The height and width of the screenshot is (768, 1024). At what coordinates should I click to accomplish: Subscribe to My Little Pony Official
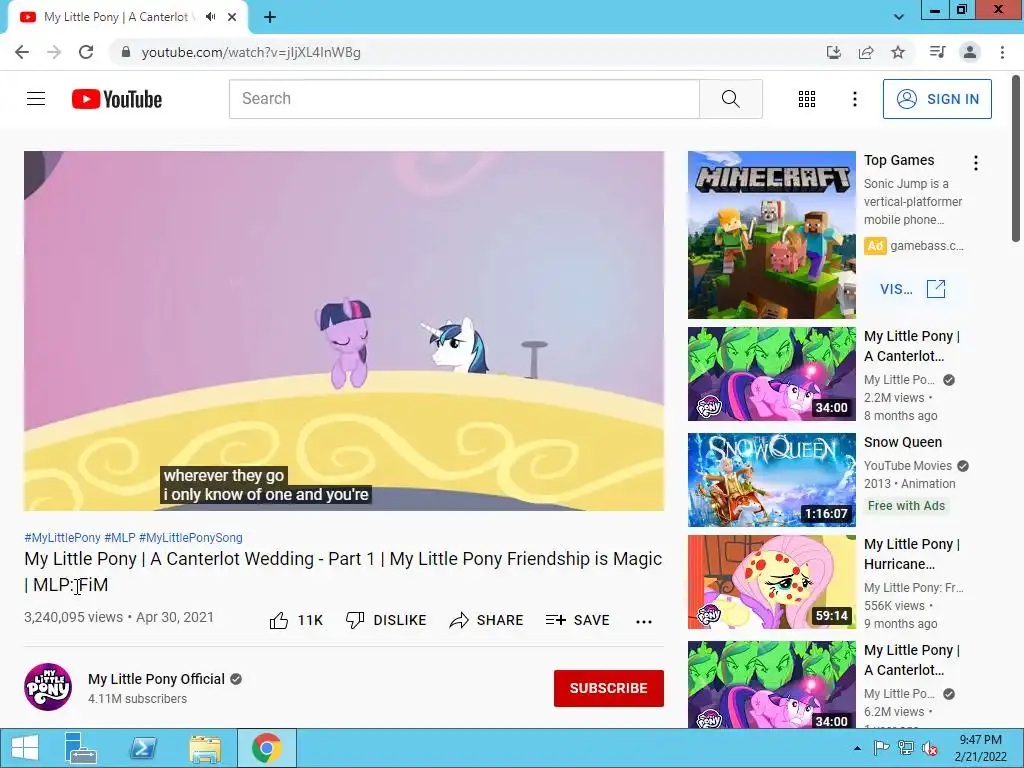pos(609,688)
